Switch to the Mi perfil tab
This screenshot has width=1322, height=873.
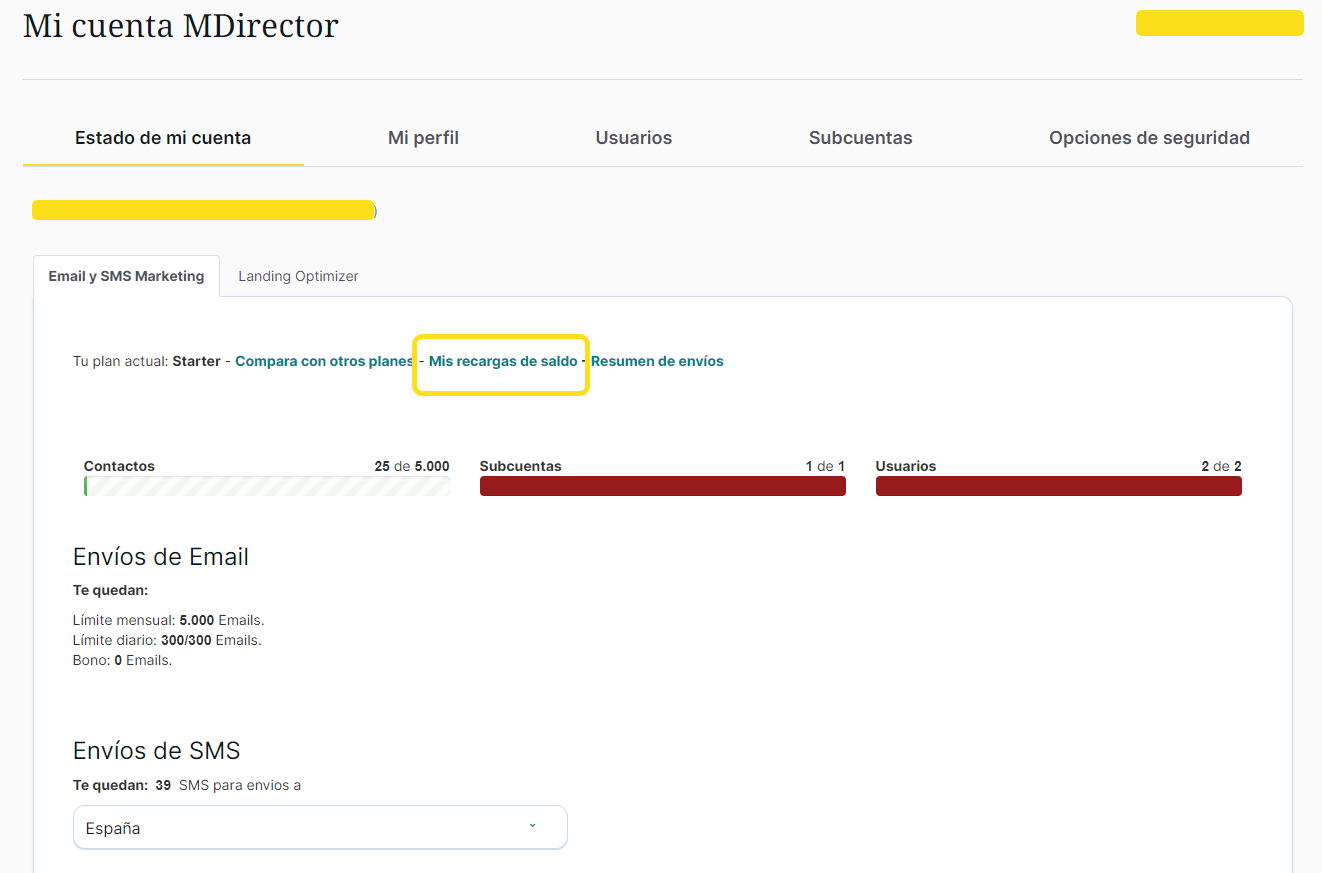[423, 138]
